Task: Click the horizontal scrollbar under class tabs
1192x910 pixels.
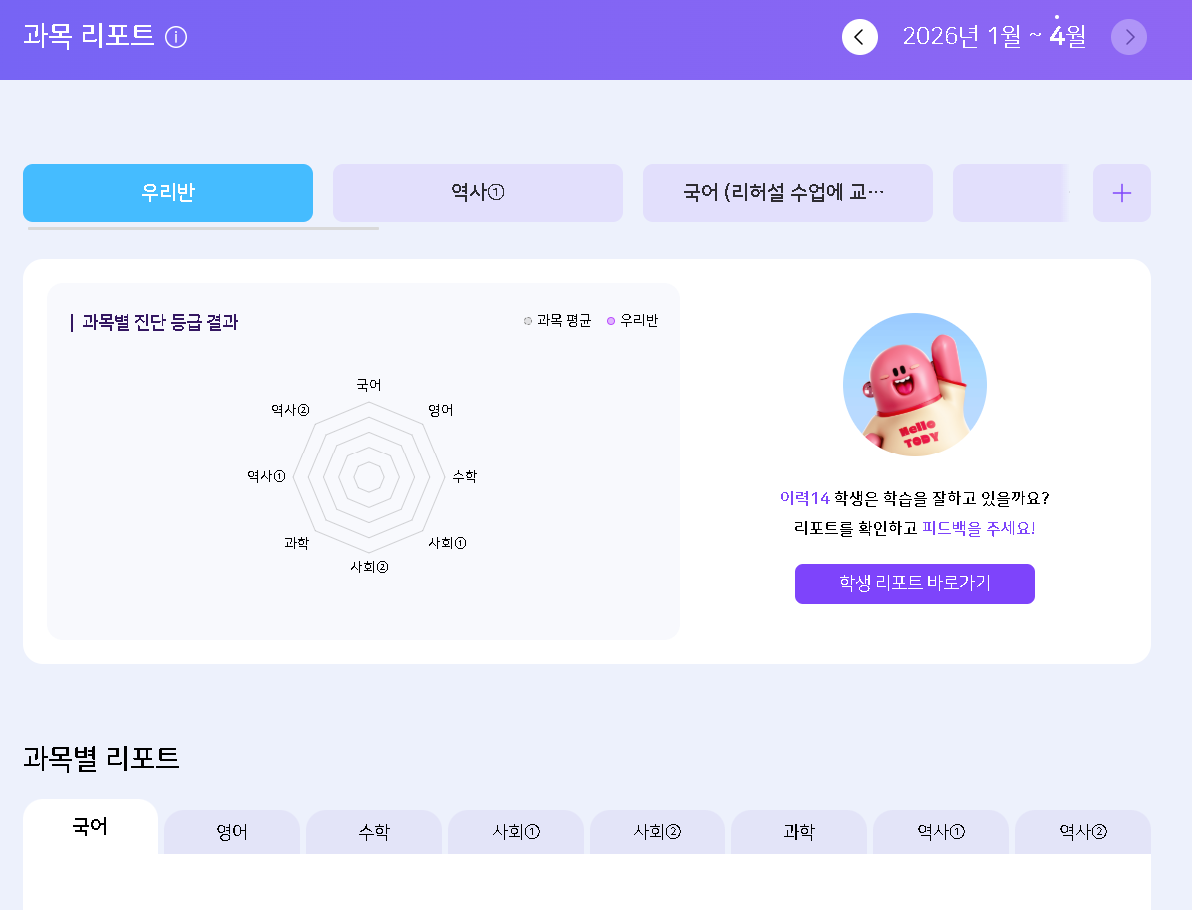Action: click(x=203, y=228)
